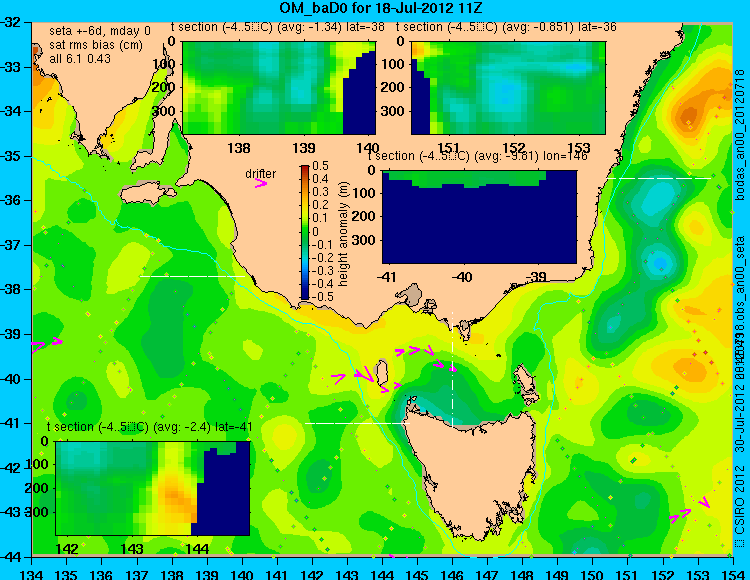This screenshot has height=580, width=750.
Task: Click the t section title with lat=-36
Action: [506, 27]
